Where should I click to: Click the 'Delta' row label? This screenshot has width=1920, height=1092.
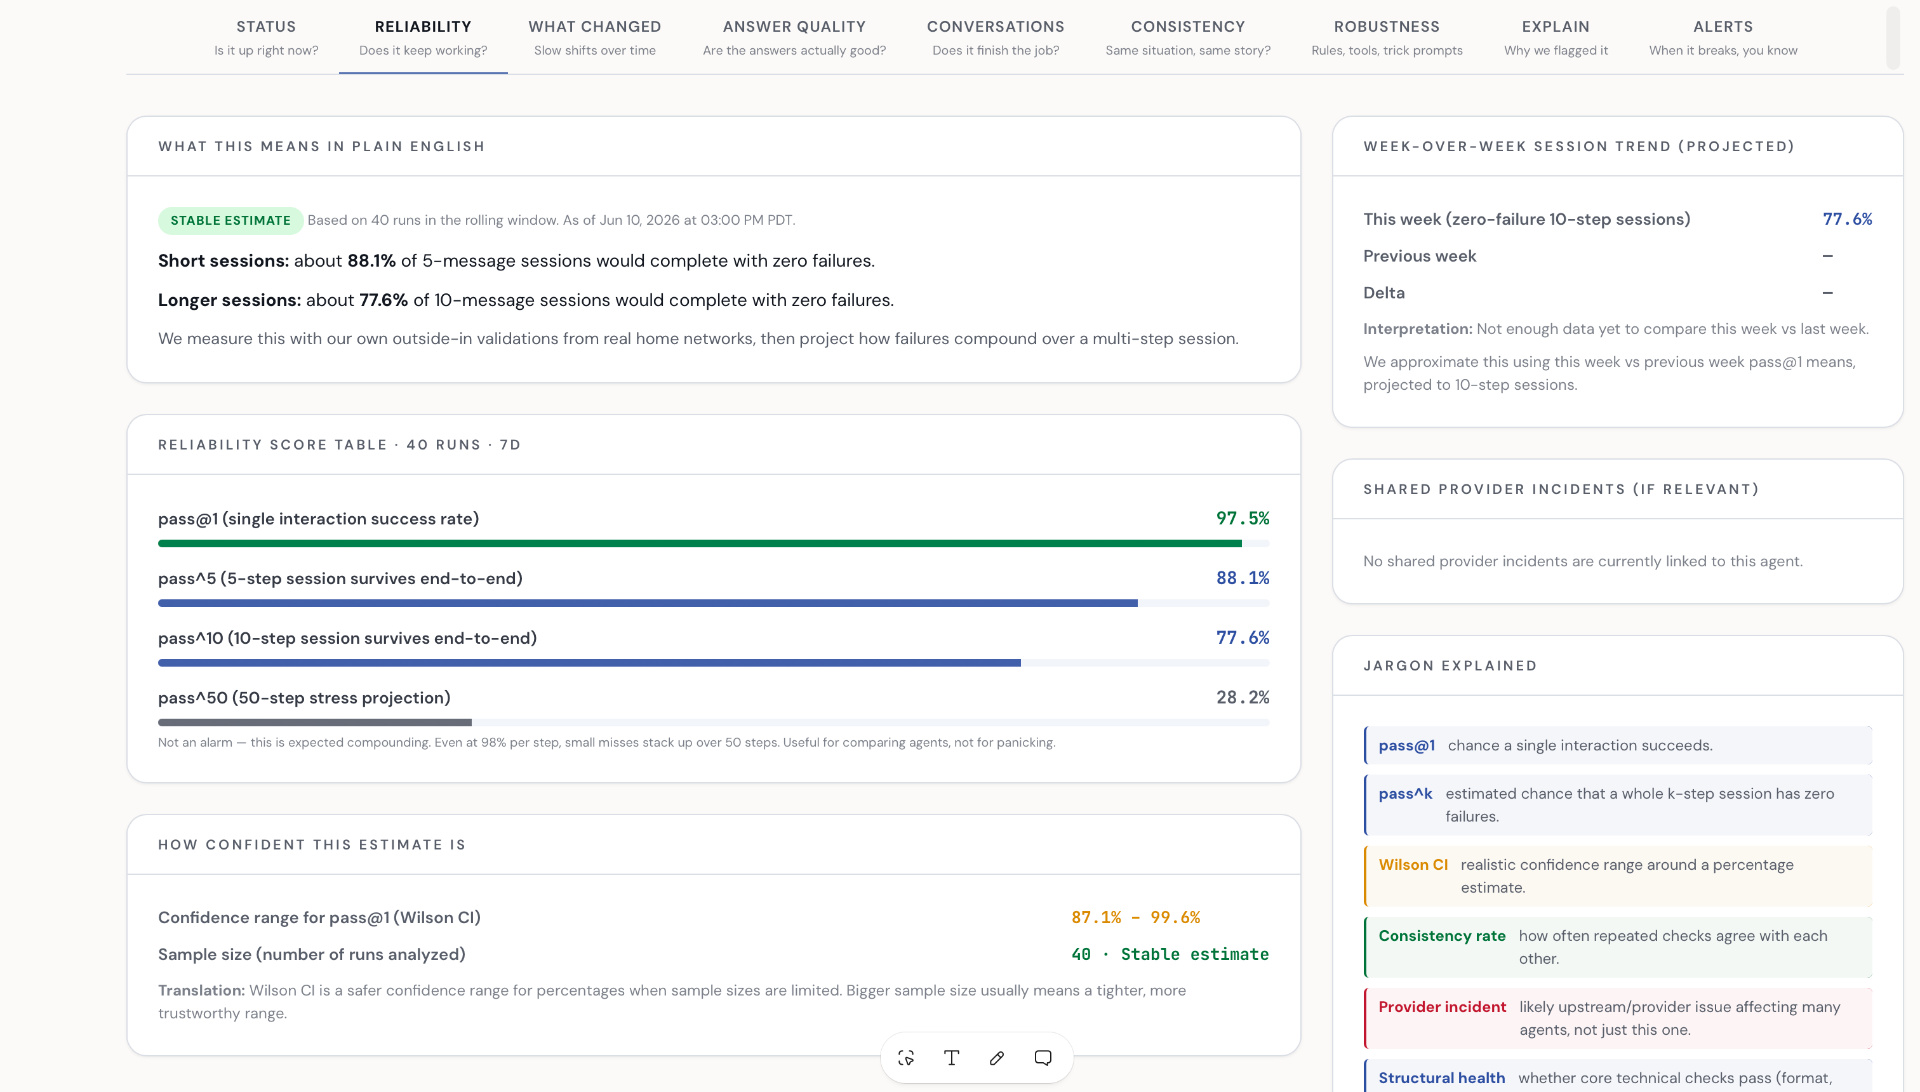click(1384, 293)
